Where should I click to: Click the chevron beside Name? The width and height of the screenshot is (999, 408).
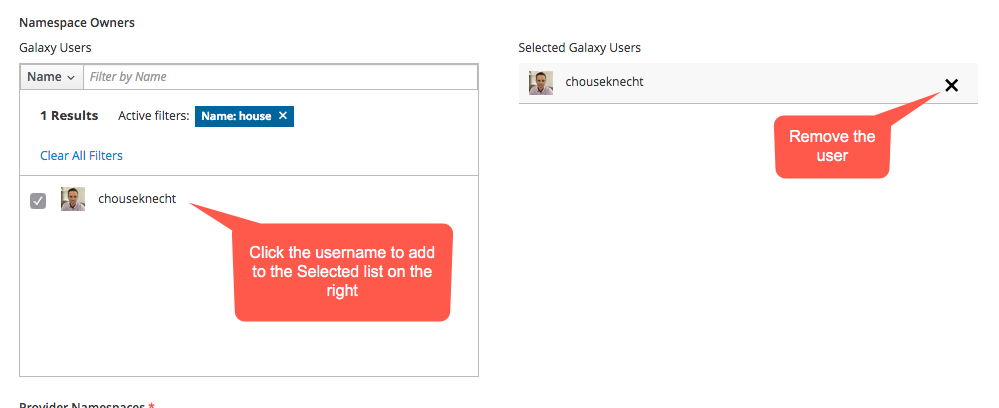click(x=71, y=78)
